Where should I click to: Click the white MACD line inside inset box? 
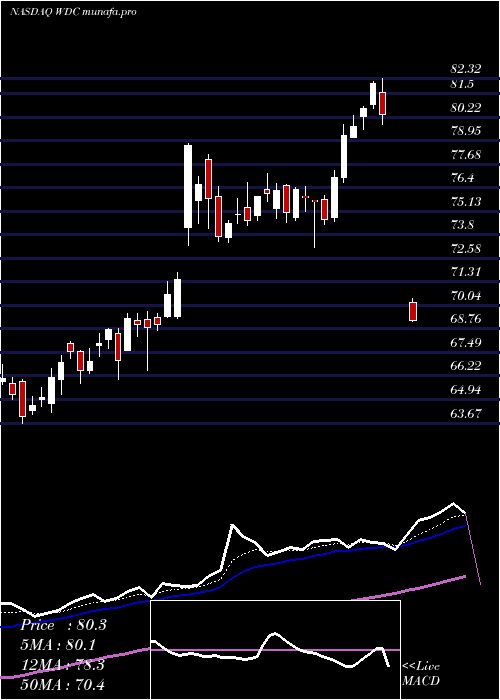(x=271, y=651)
